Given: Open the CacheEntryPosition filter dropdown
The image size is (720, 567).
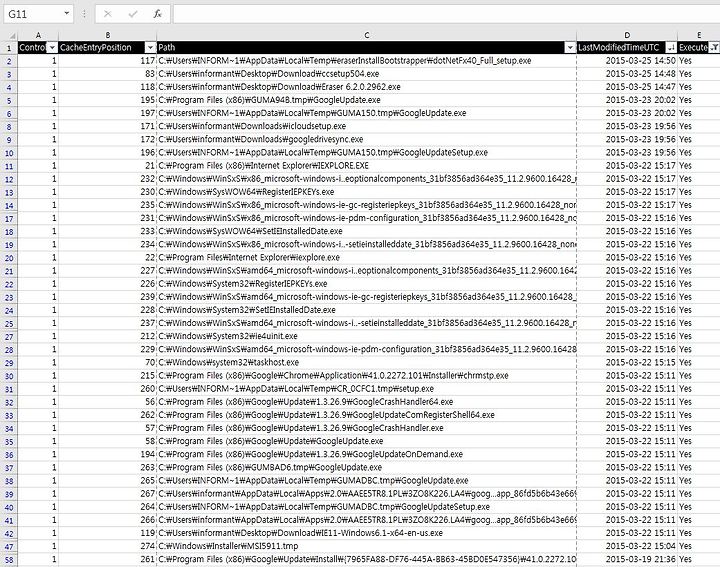Looking at the screenshot, I should coord(150,47).
